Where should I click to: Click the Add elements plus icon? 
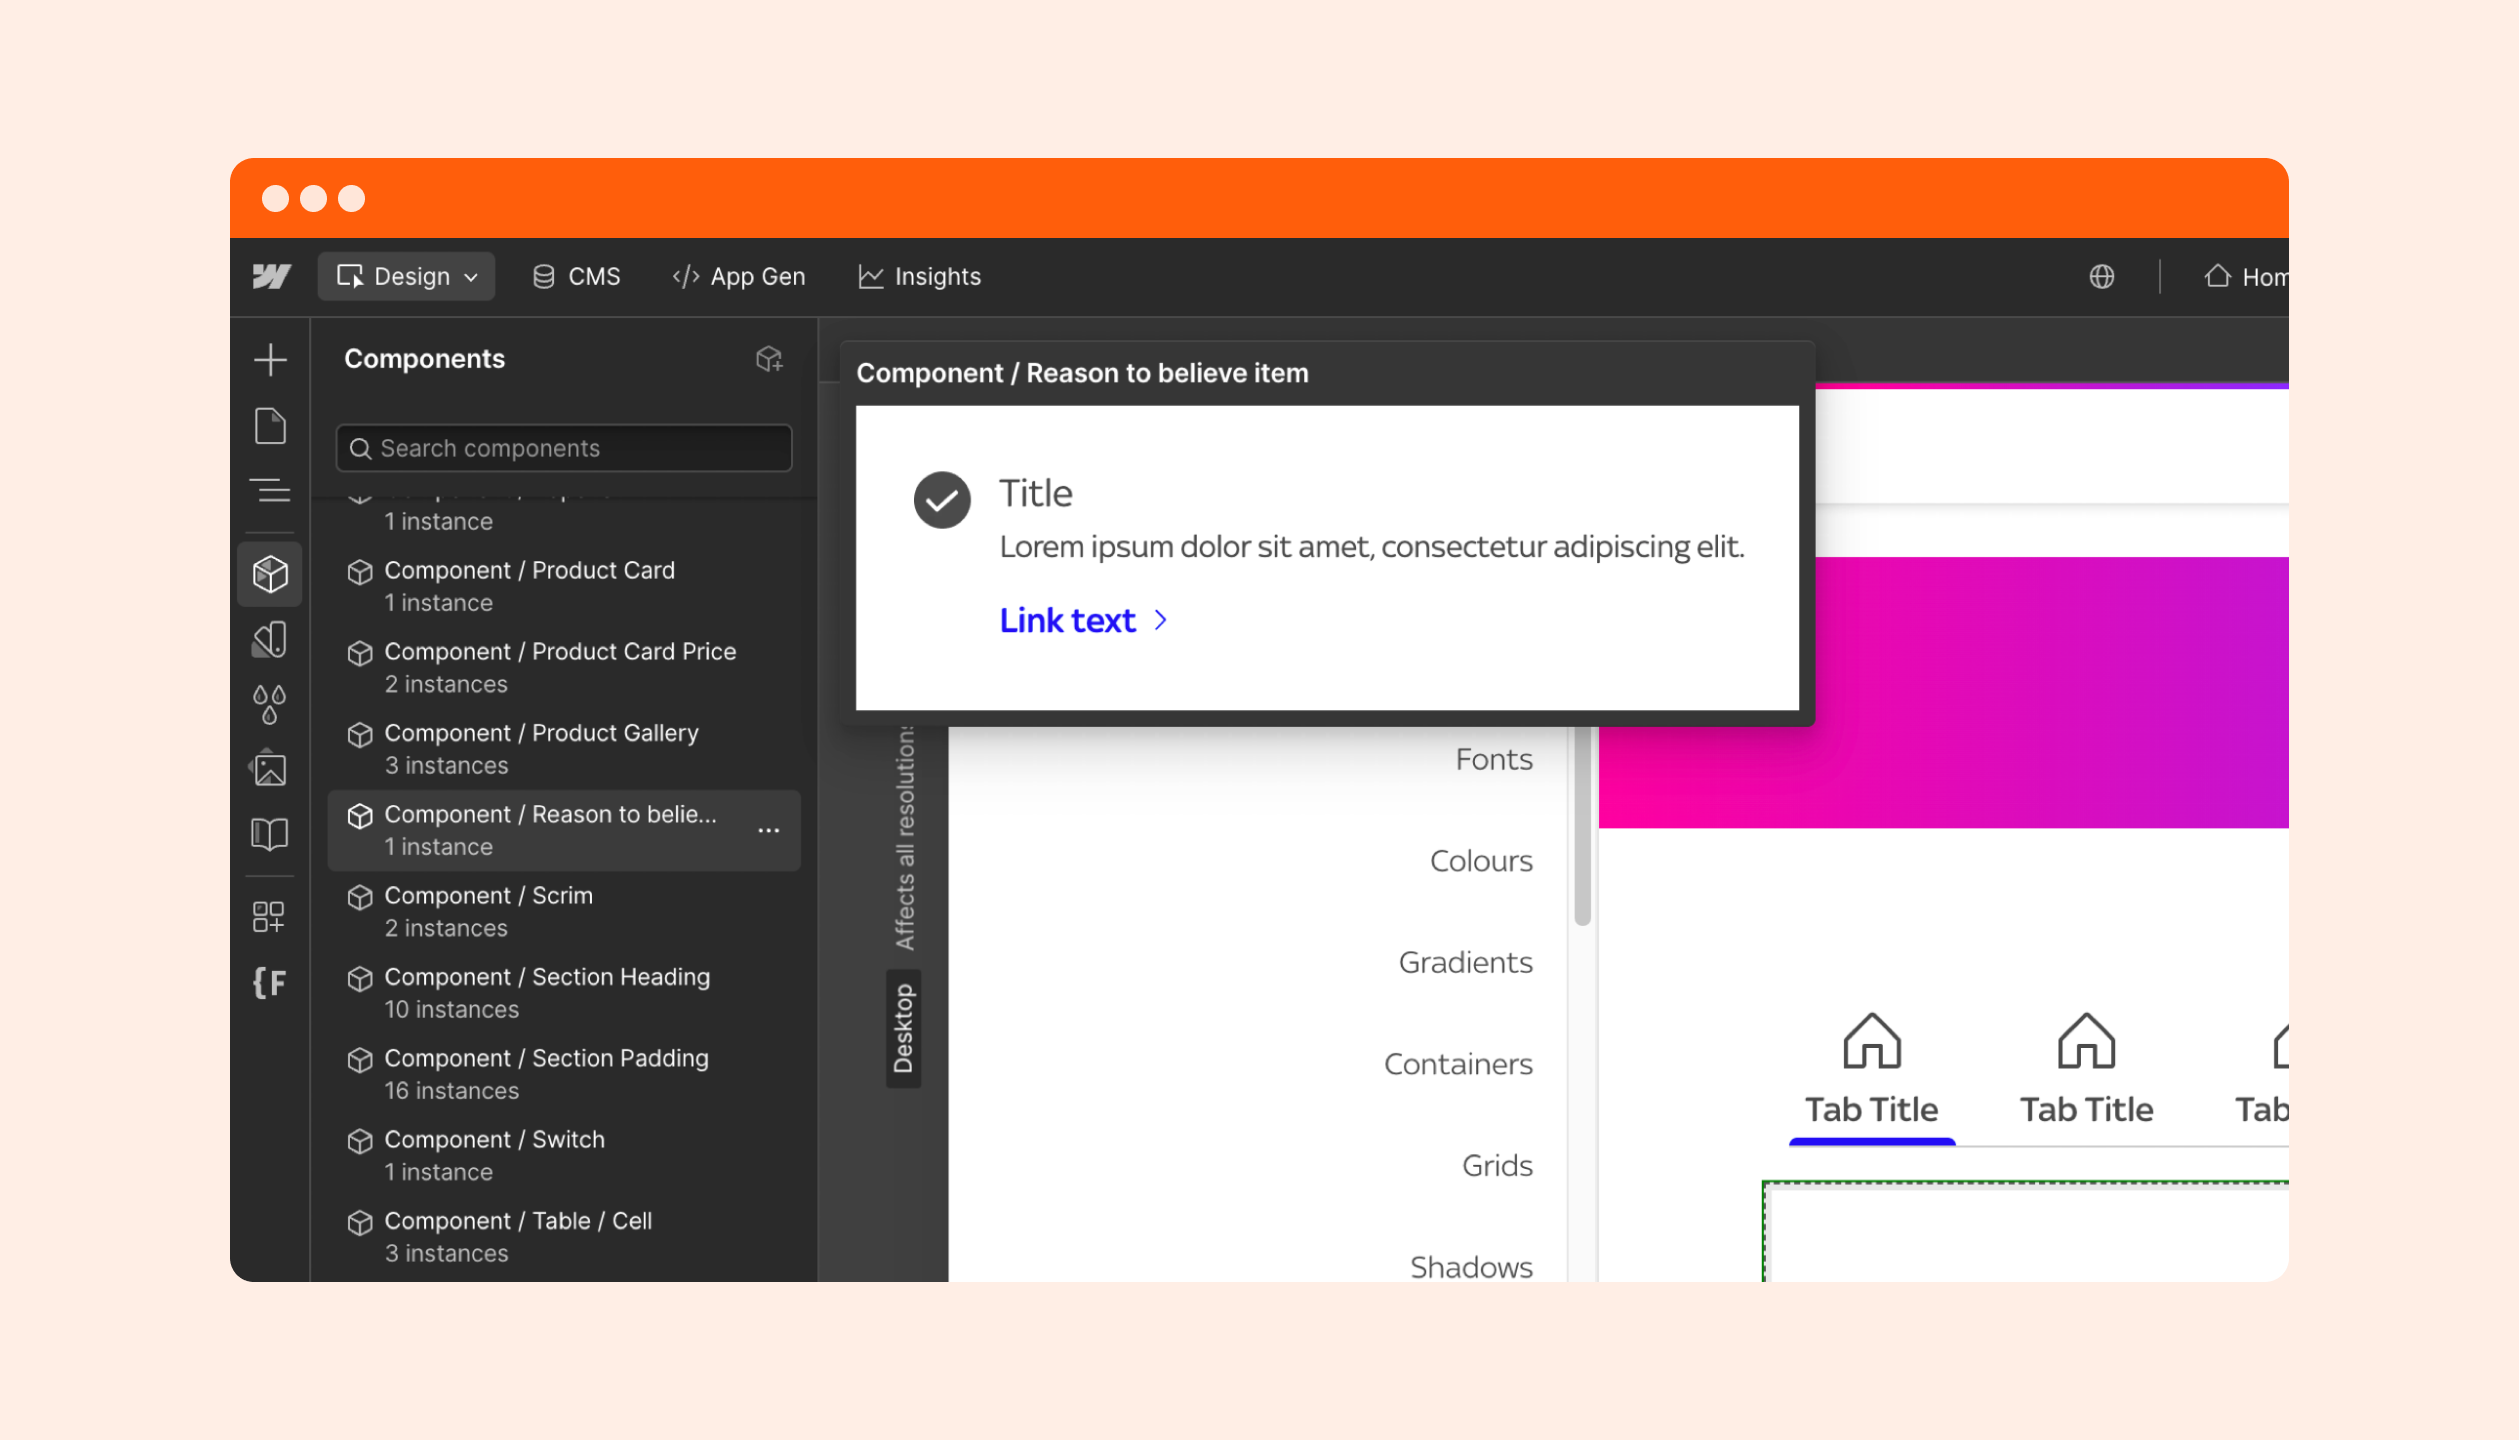[x=270, y=360]
